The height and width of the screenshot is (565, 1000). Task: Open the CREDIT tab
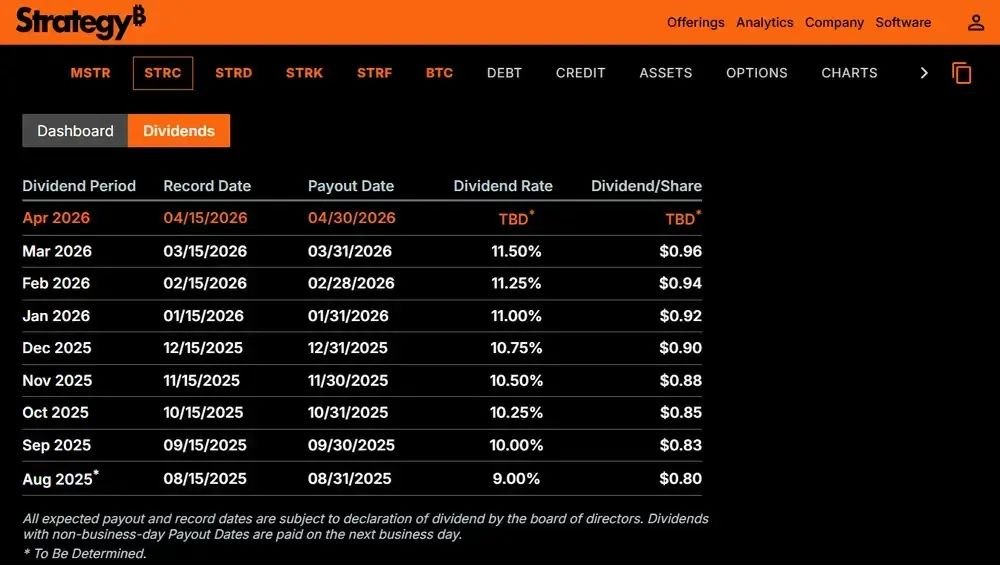(x=580, y=73)
